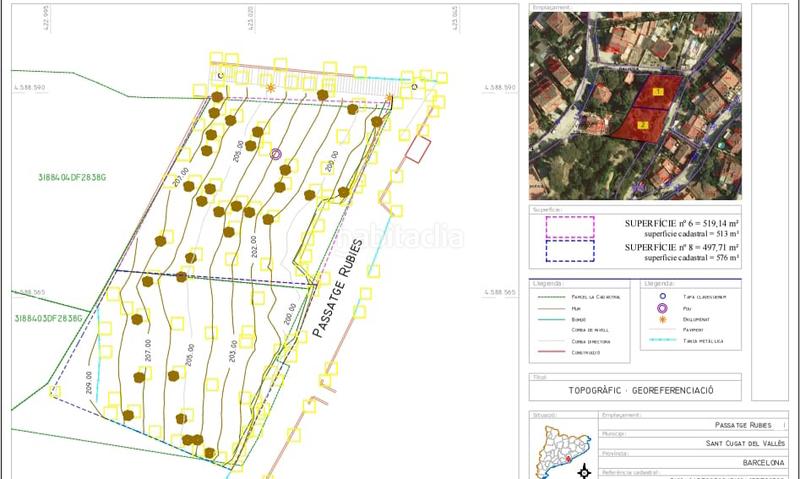Click the small red rectangle outline beside the road
This screenshot has width=800, height=479.
pyautogui.click(x=418, y=150)
